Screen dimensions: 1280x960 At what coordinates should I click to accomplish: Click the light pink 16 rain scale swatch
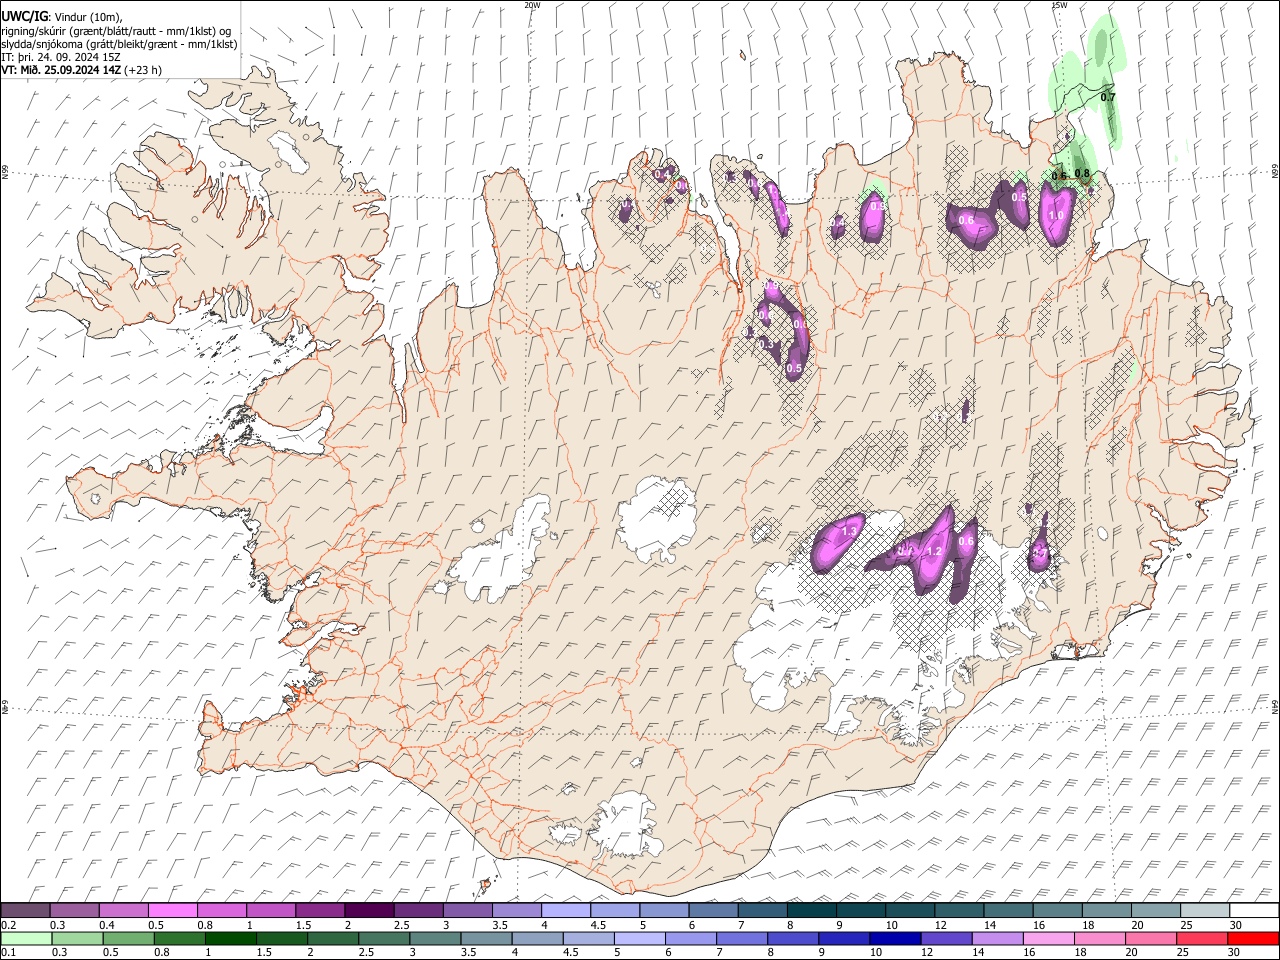click(x=1048, y=938)
